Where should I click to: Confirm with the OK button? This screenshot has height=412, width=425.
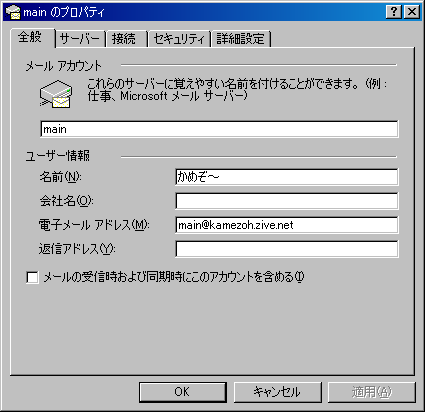[183, 392]
